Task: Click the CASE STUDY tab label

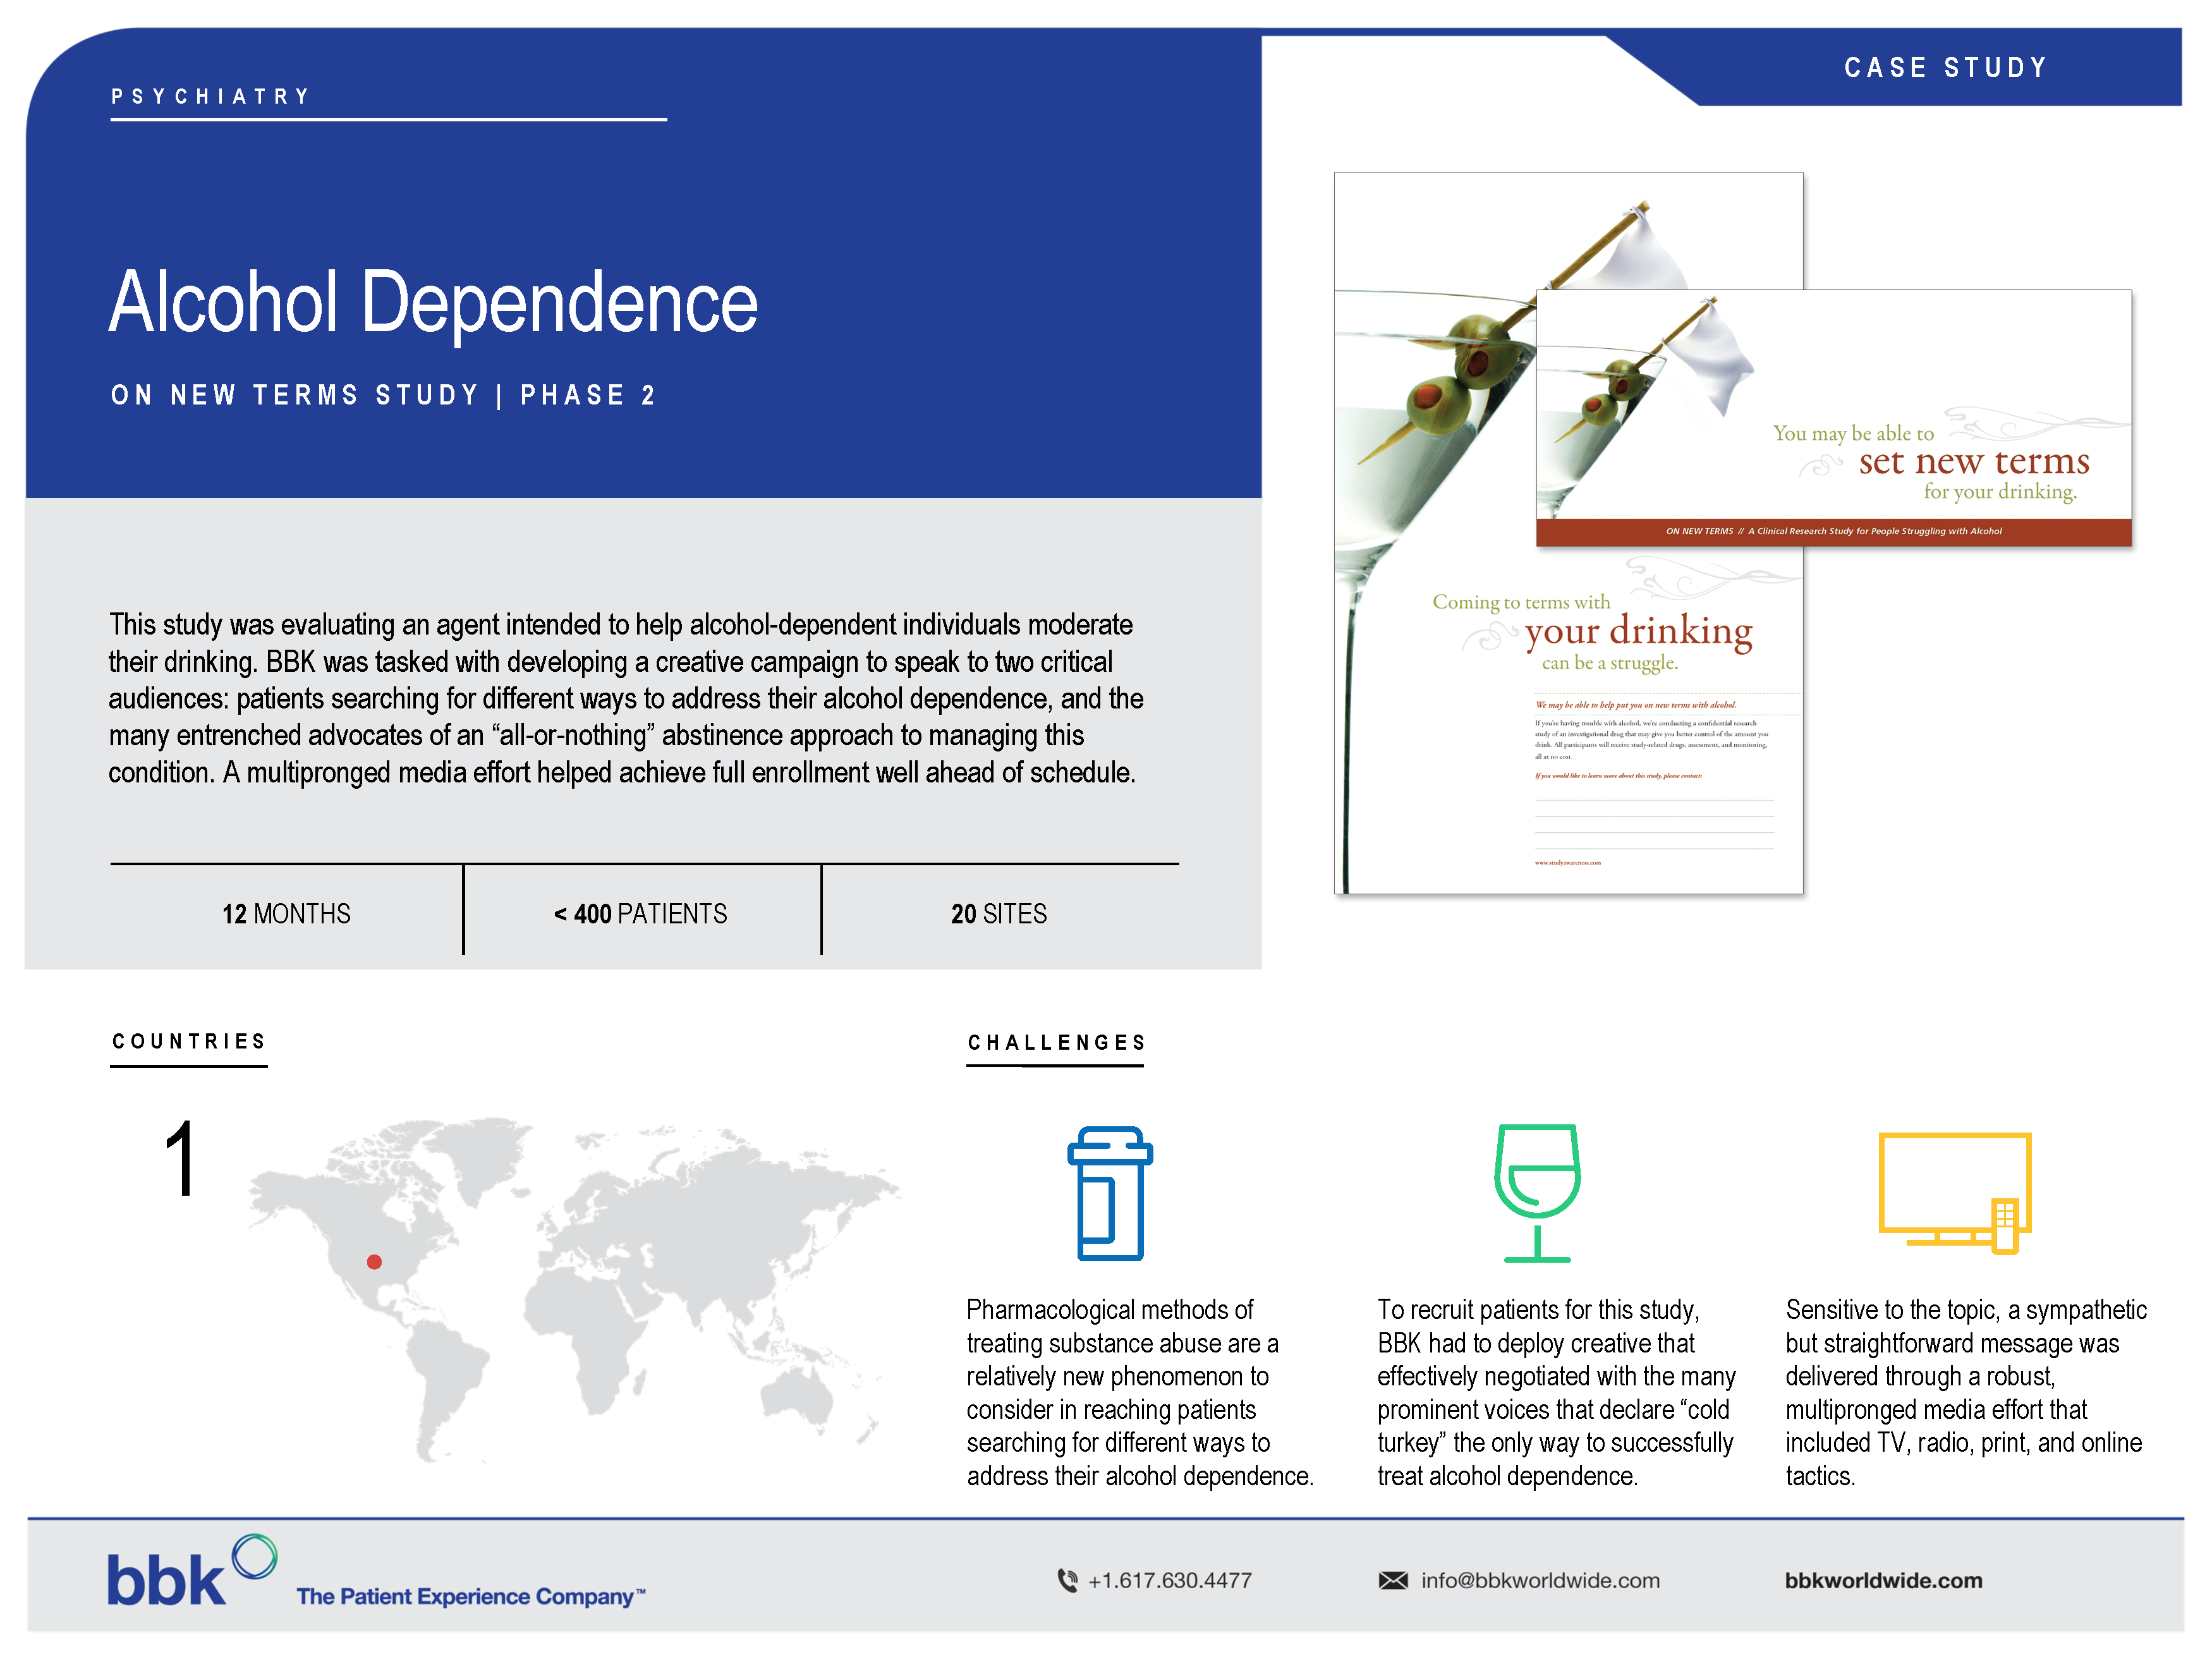Action: point(1945,68)
